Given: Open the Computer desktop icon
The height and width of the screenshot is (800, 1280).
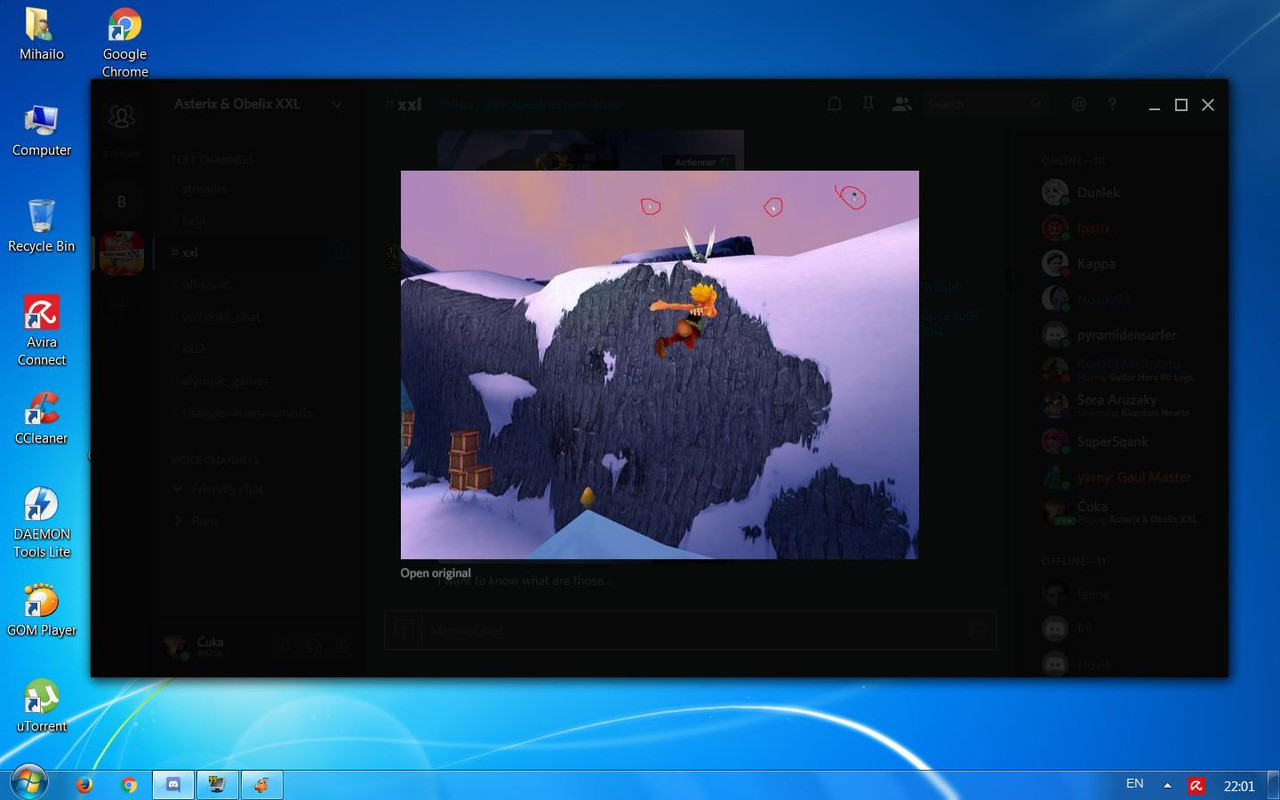Looking at the screenshot, I should pyautogui.click(x=42, y=130).
